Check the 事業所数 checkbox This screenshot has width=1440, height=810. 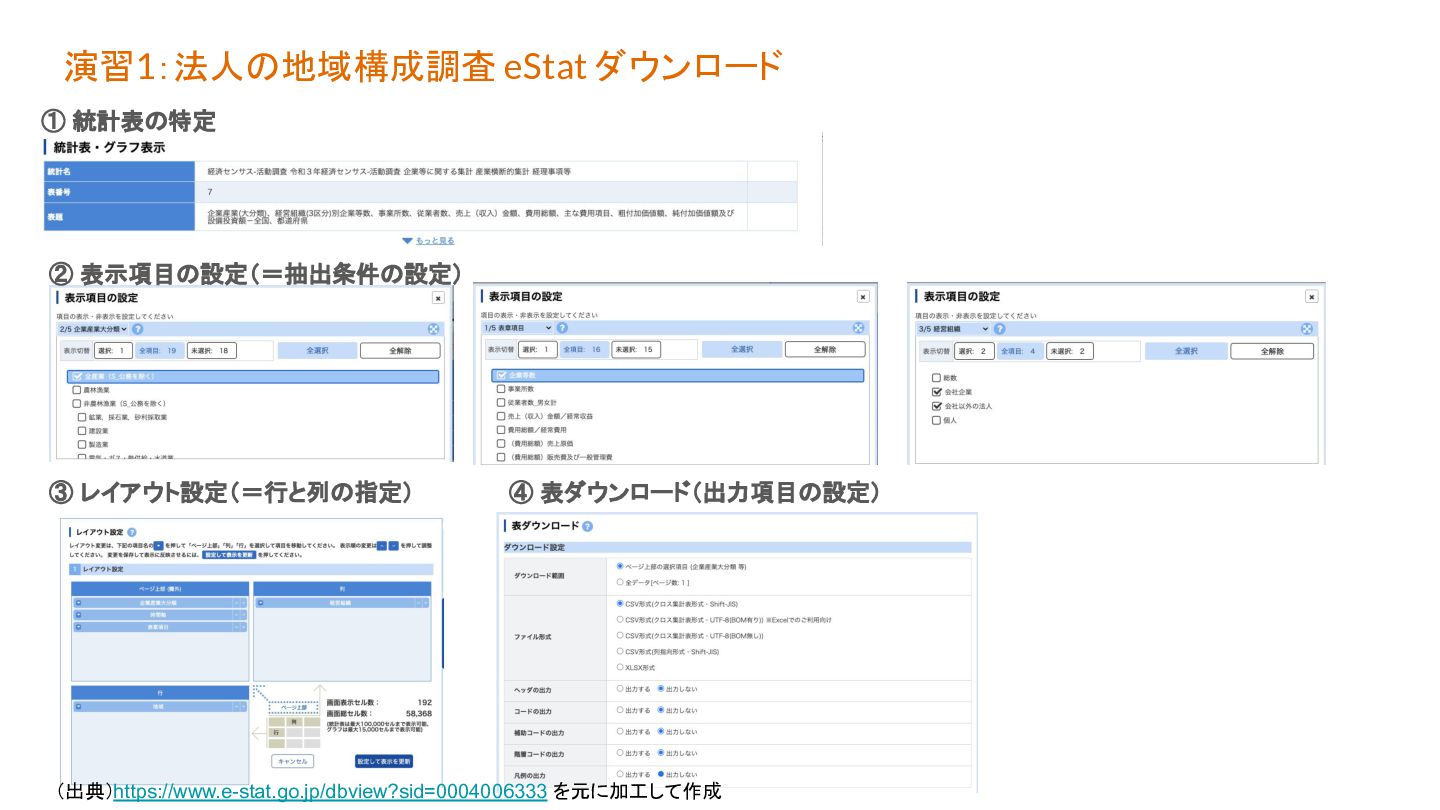point(501,389)
